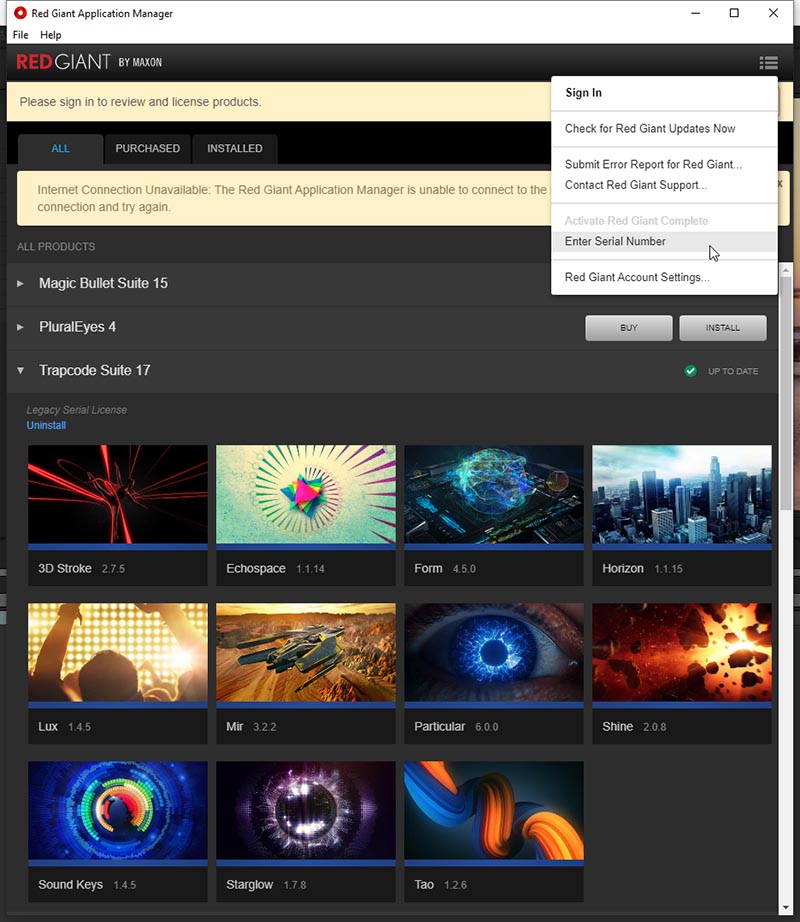Maximize the Application Manager window
The width and height of the screenshot is (800, 922).
[734, 13]
